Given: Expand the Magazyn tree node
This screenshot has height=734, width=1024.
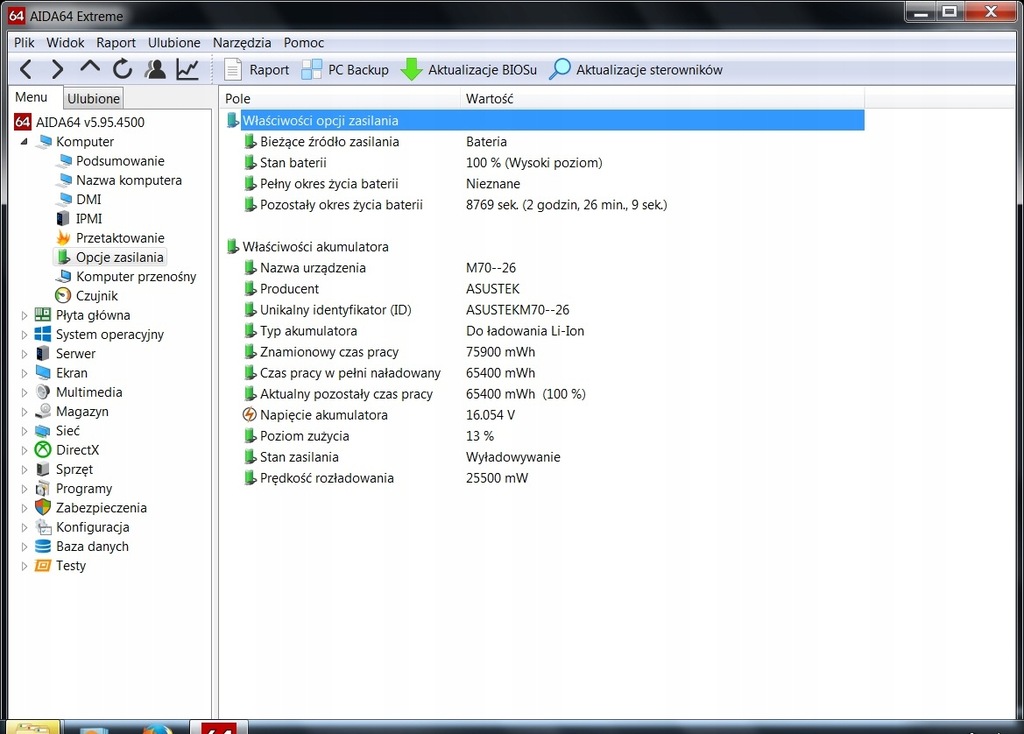Looking at the screenshot, I should pos(24,411).
